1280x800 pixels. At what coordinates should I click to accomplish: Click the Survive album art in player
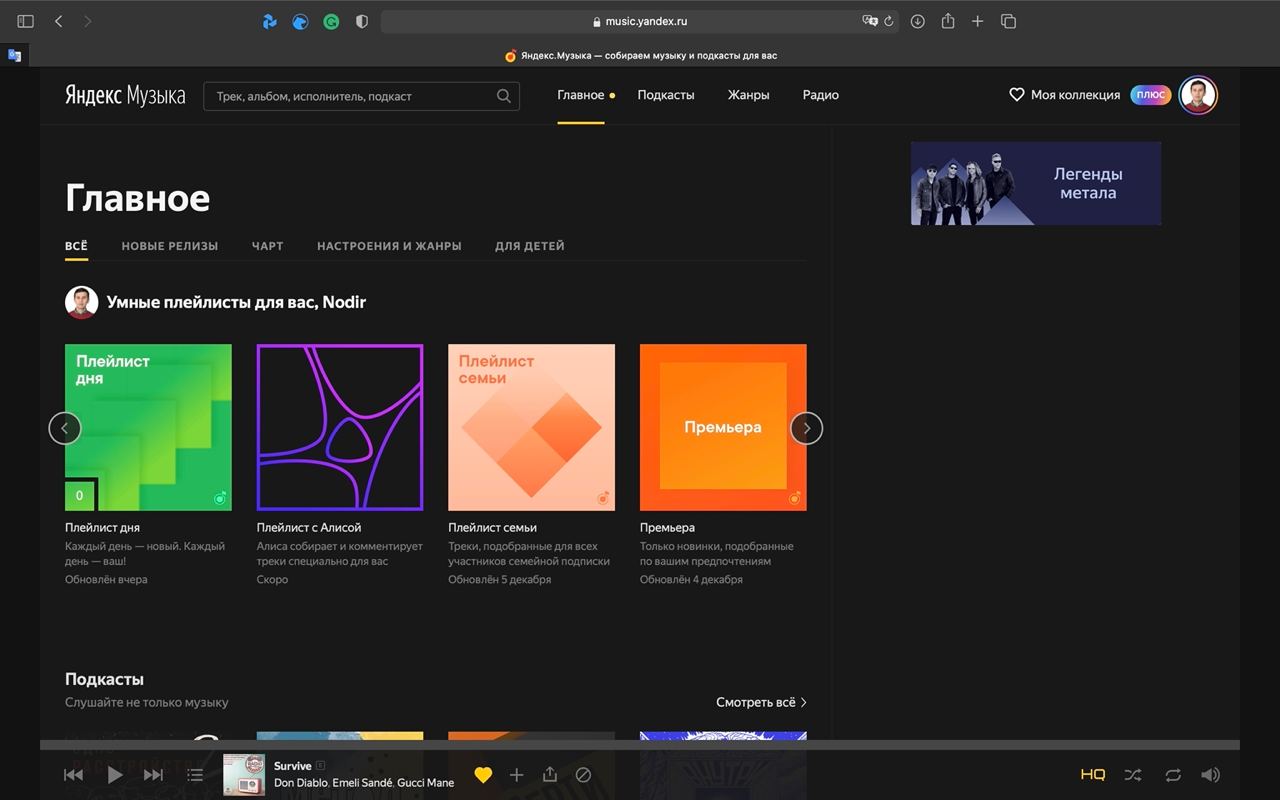(x=244, y=775)
